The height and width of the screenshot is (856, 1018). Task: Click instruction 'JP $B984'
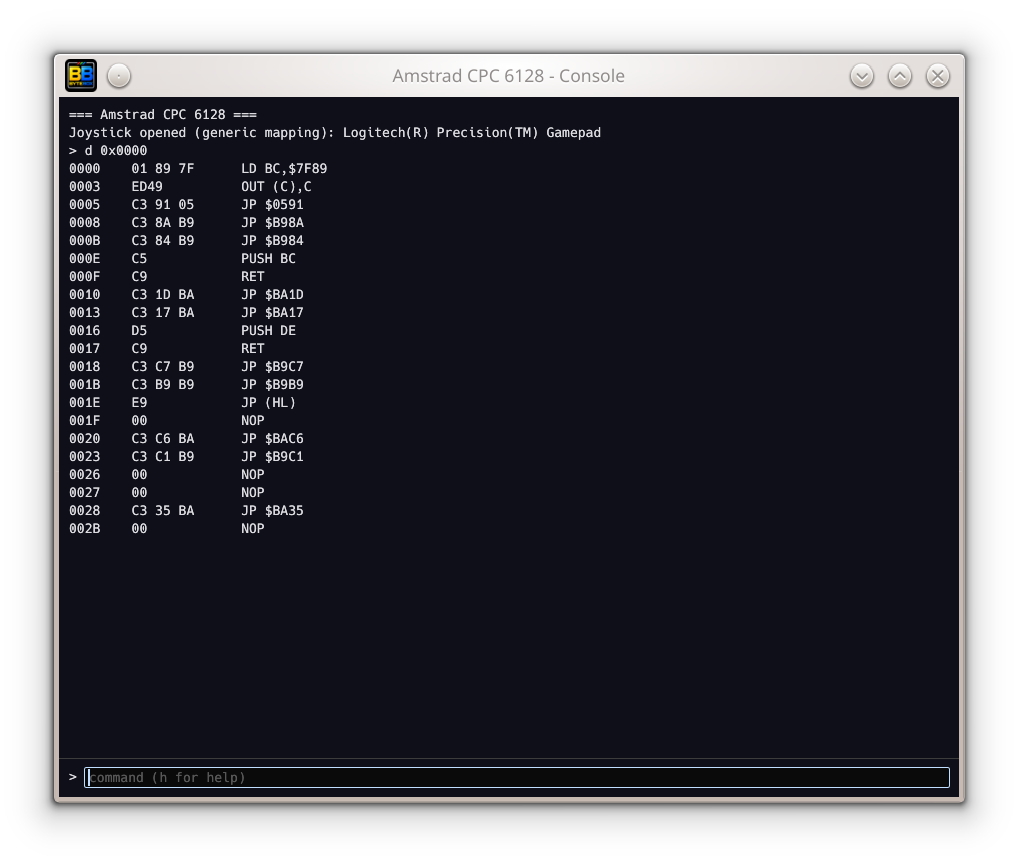(273, 241)
